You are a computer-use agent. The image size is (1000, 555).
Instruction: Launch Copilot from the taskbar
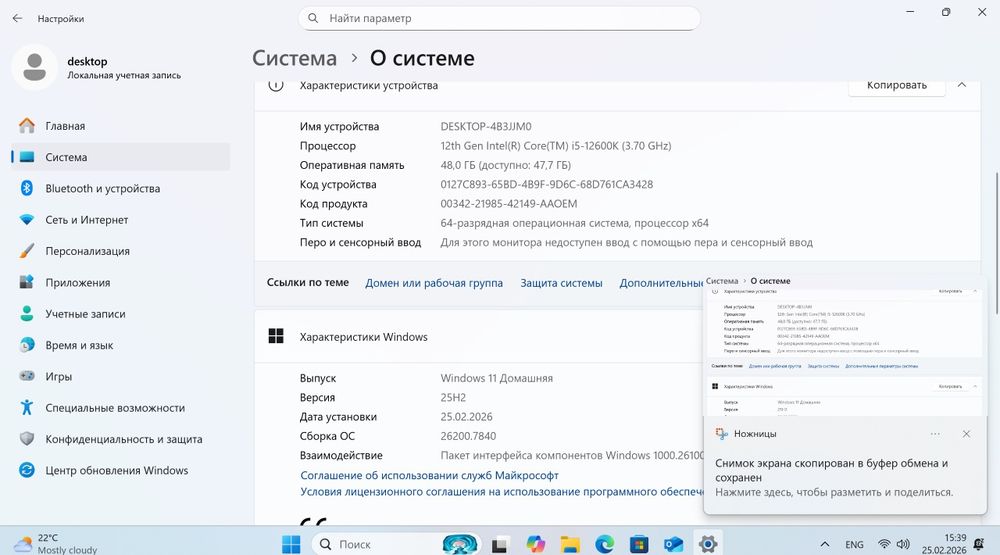pyautogui.click(x=536, y=544)
